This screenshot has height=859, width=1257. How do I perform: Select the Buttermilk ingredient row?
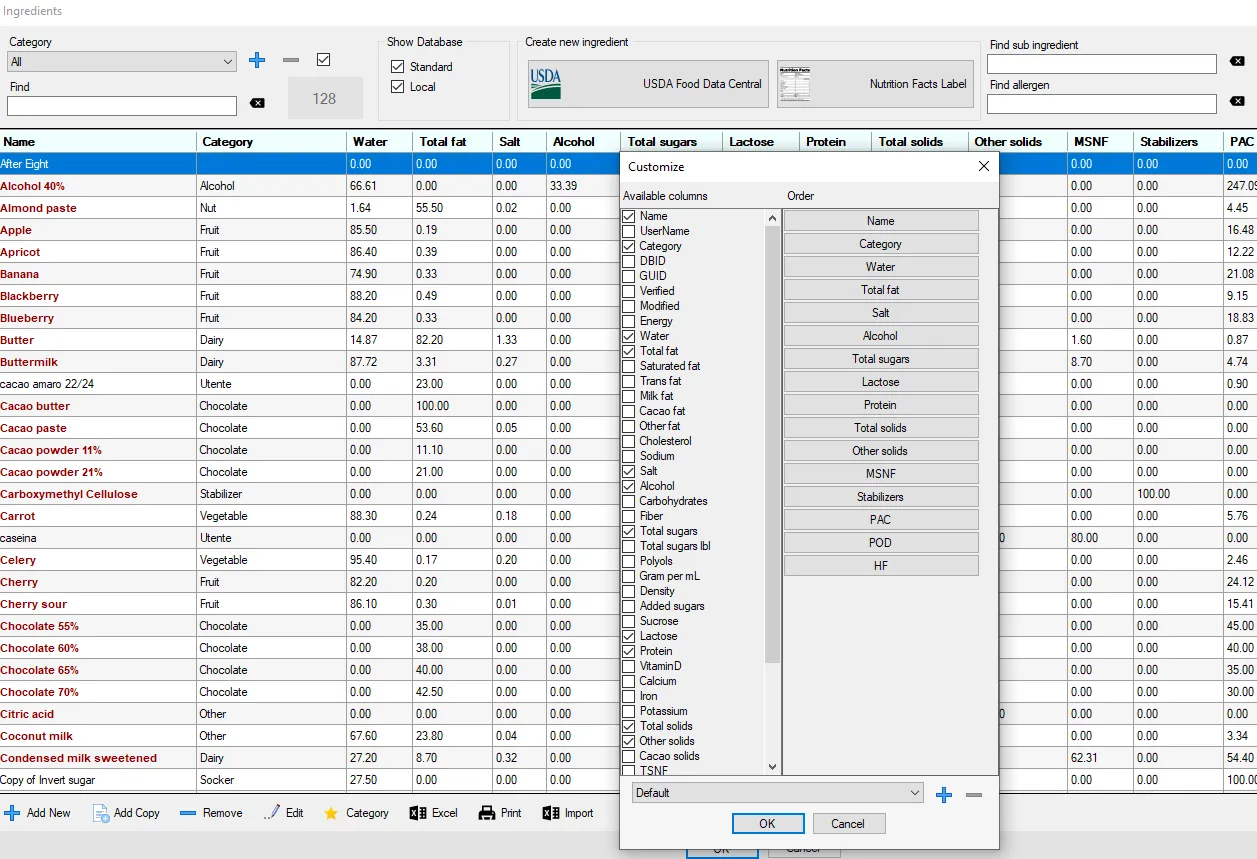(x=310, y=362)
